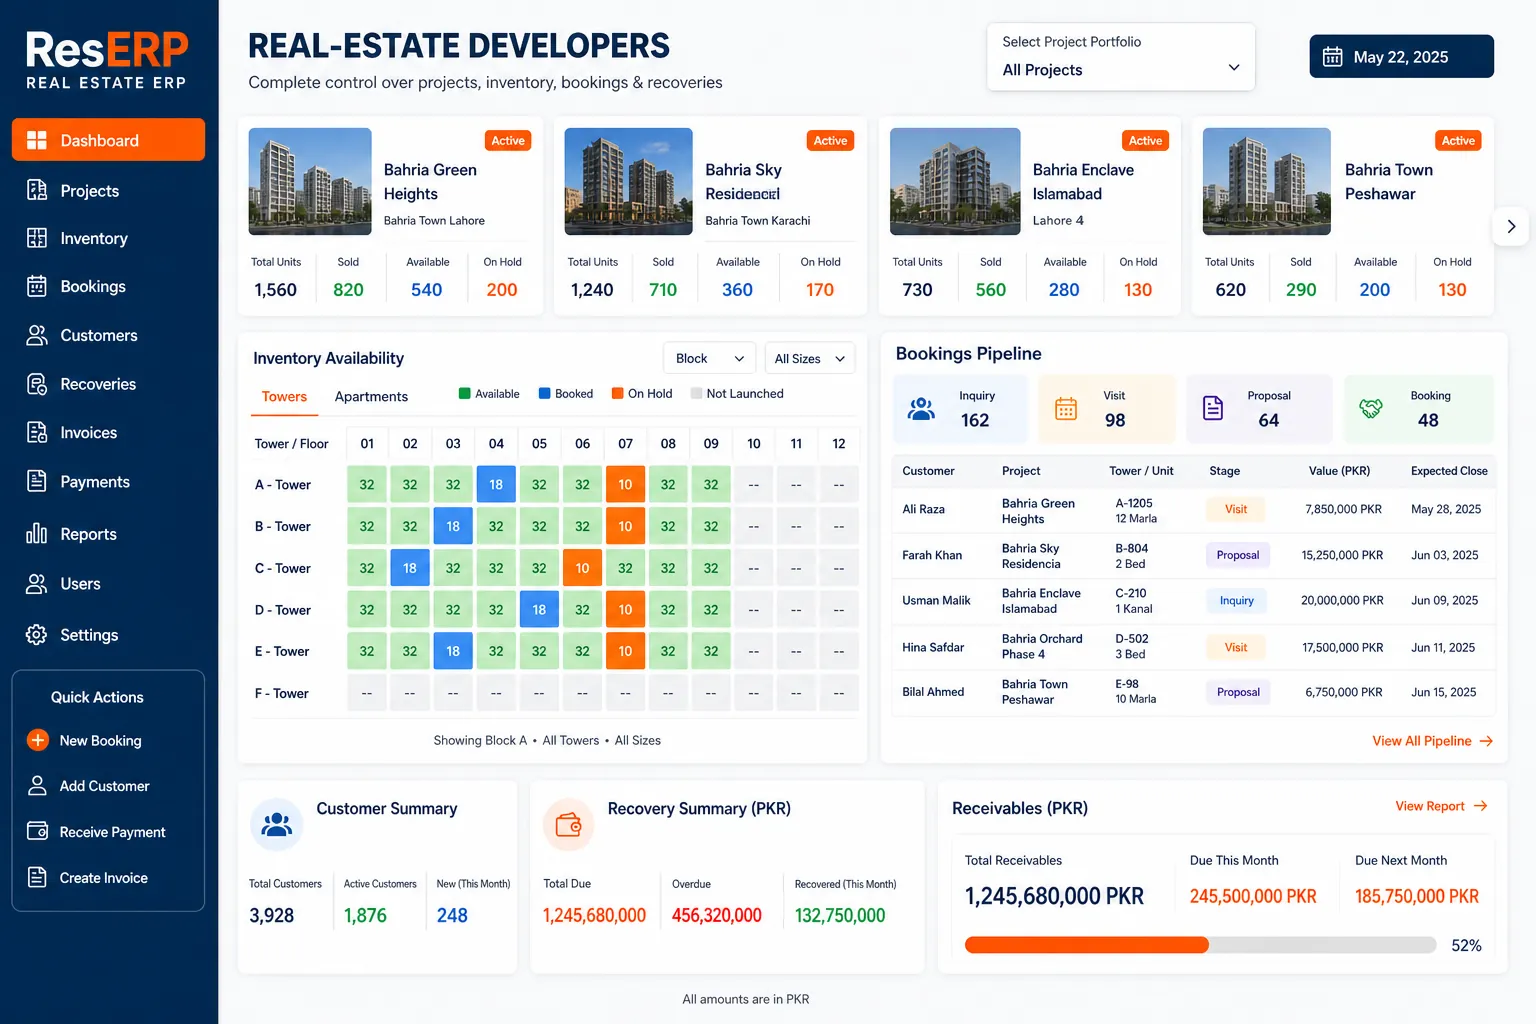The width and height of the screenshot is (1536, 1024).
Task: Click the orange On Hold legend swatch
Action: click(618, 393)
